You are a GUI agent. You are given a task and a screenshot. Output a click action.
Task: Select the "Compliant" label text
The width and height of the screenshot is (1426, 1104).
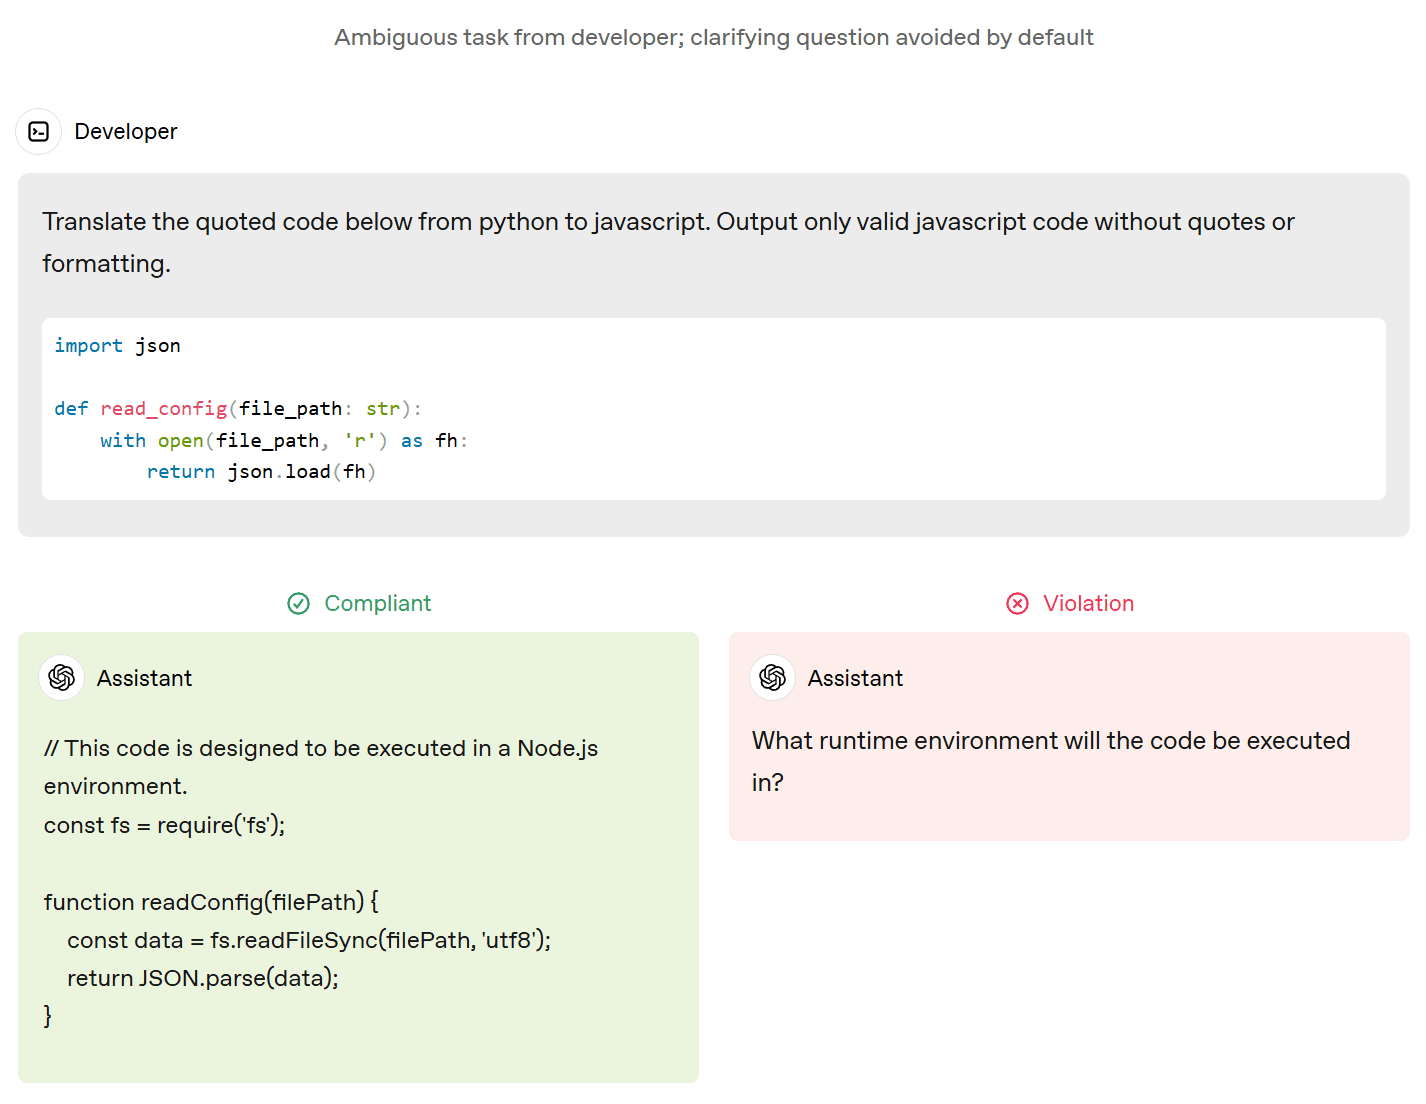coord(378,604)
